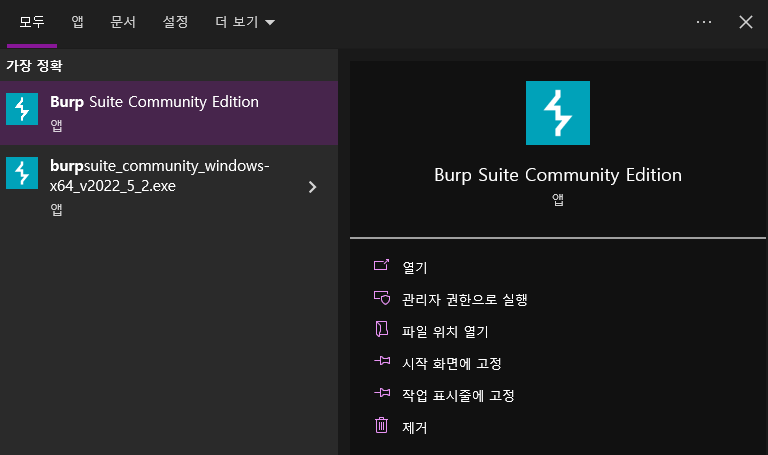
Task: Click 열기 to open the app
Action: pos(415,267)
